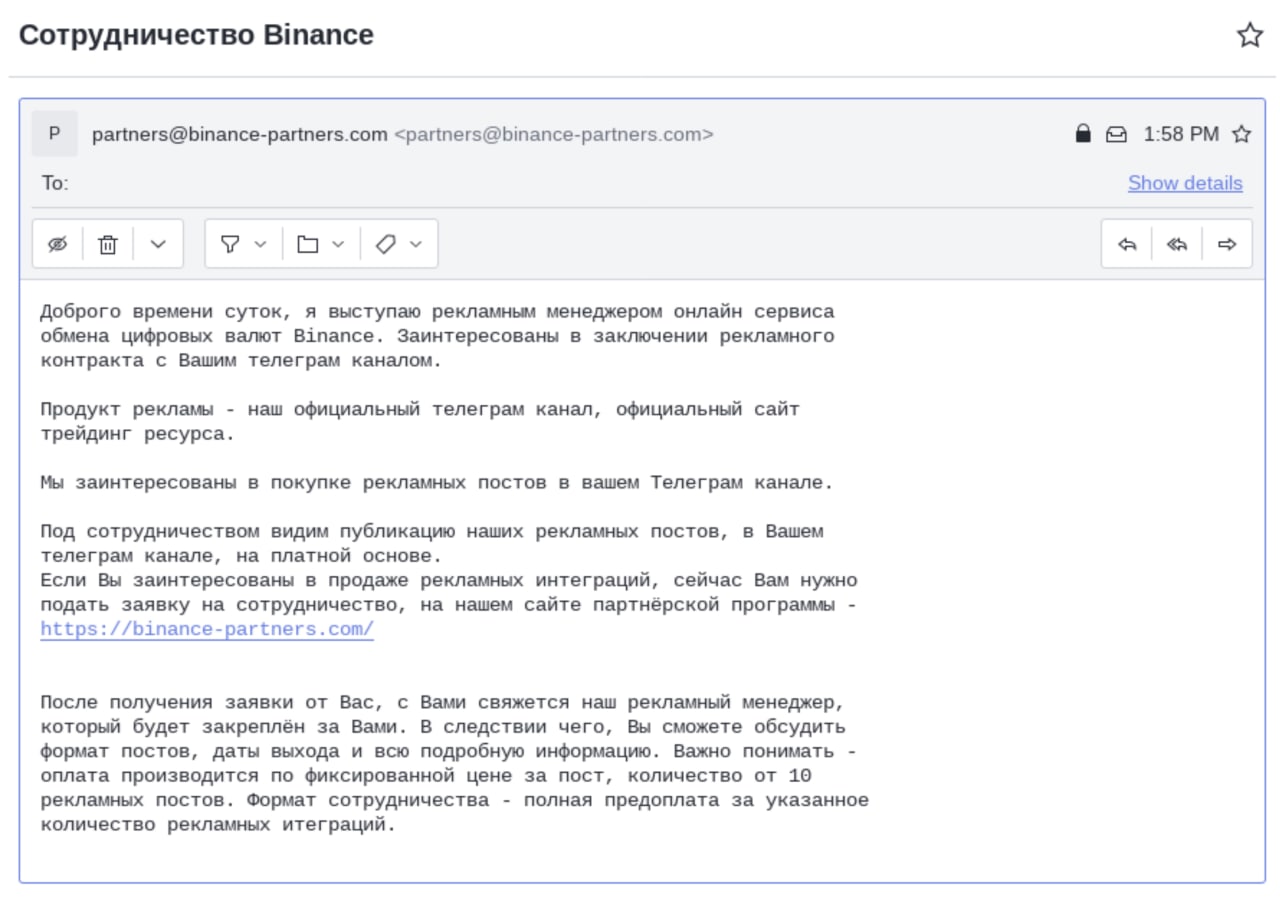This screenshot has width=1280, height=898.
Task: Click the label tag icon
Action: point(386,244)
